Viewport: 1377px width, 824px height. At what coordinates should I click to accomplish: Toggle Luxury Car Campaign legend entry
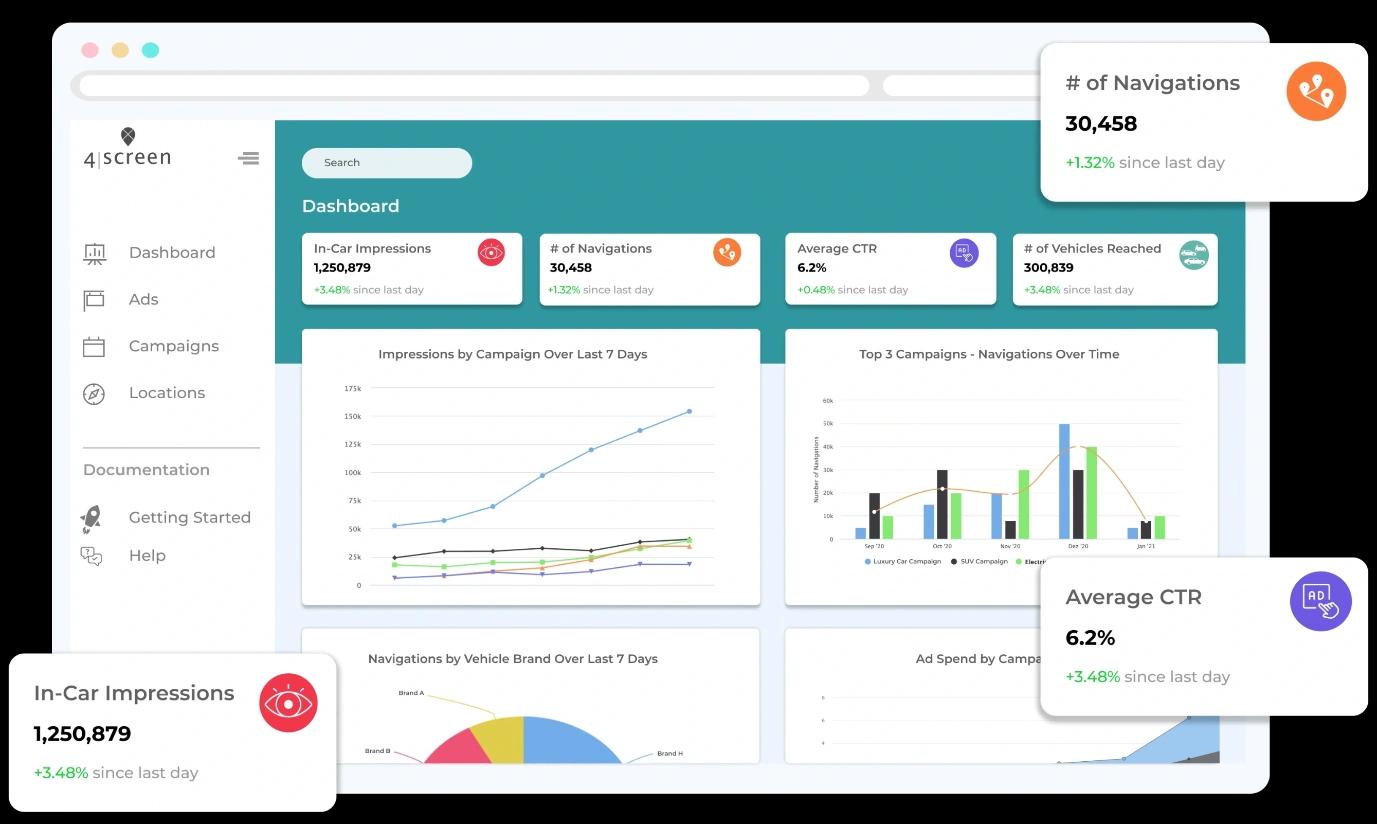[x=903, y=562]
